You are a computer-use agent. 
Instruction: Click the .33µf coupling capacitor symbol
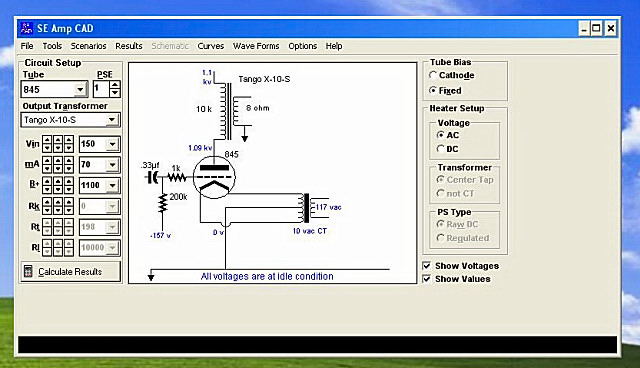tap(152, 177)
